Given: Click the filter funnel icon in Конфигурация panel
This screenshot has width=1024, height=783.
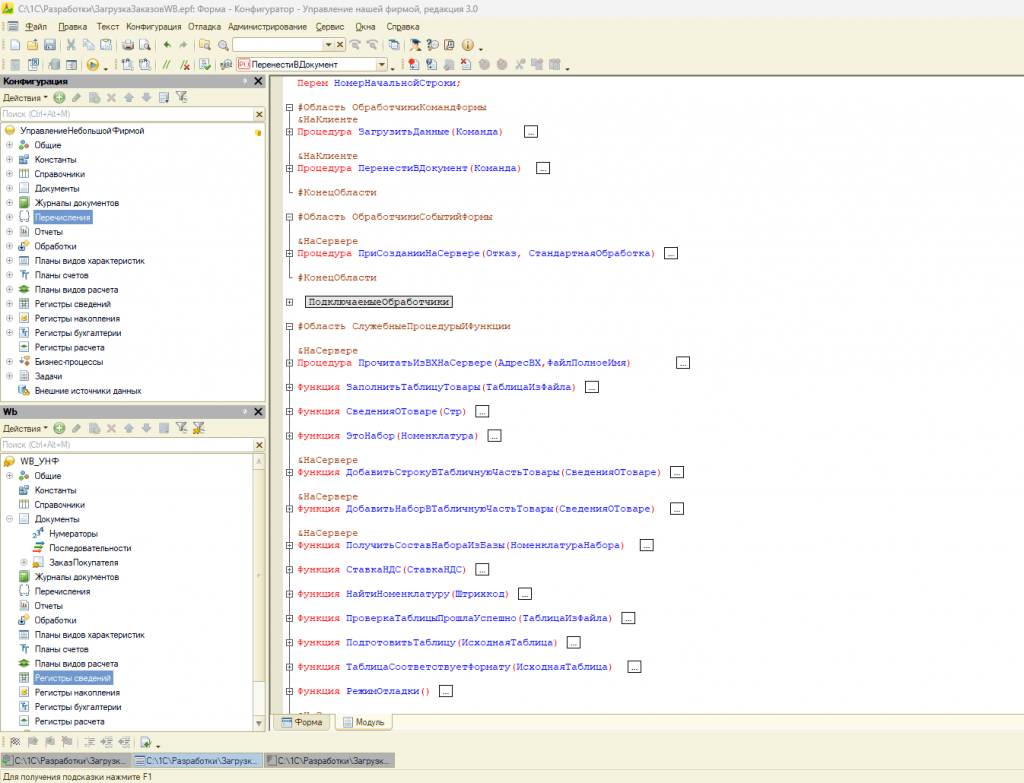Looking at the screenshot, I should 182,97.
